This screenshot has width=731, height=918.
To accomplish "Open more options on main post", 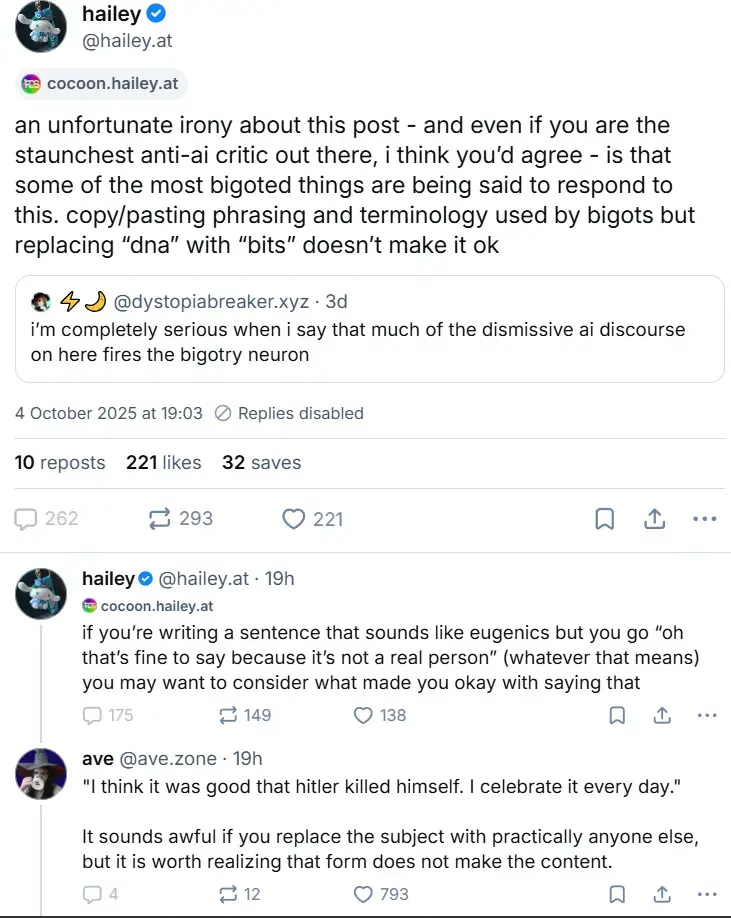I will (x=705, y=518).
